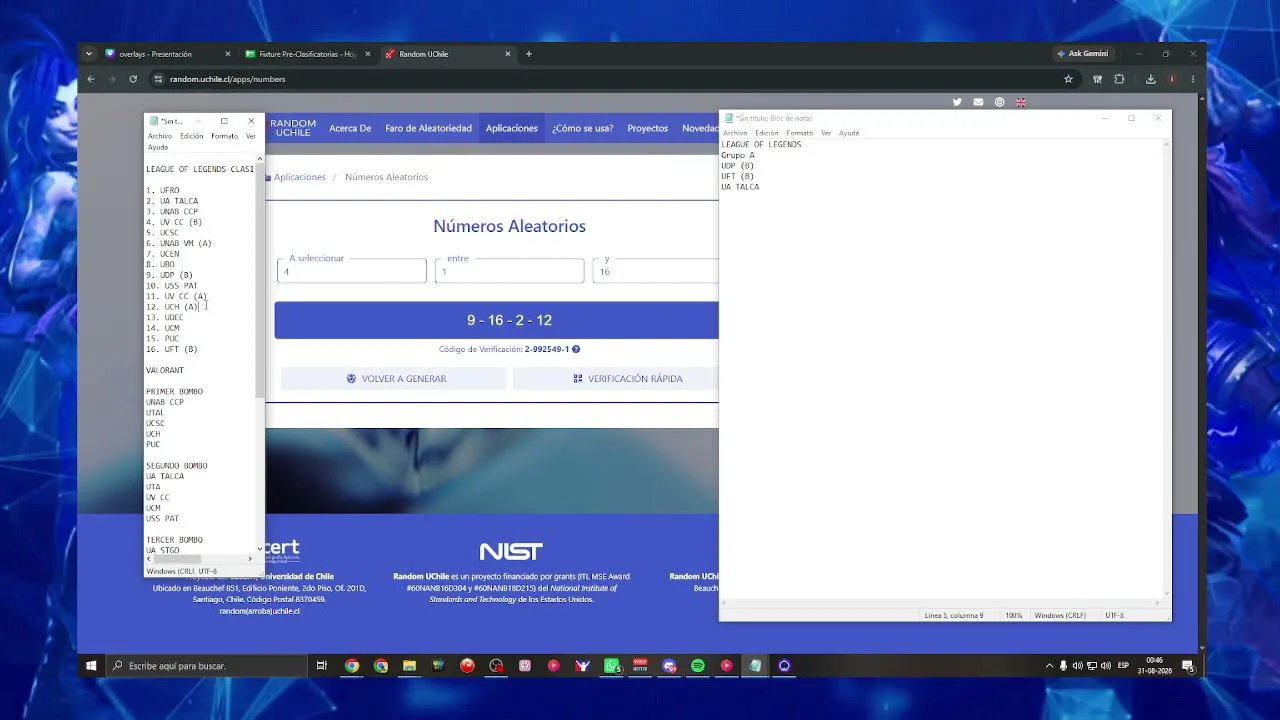Open Formato menu in right Notepad window
Viewport: 1280px width, 720px height.
(x=800, y=133)
